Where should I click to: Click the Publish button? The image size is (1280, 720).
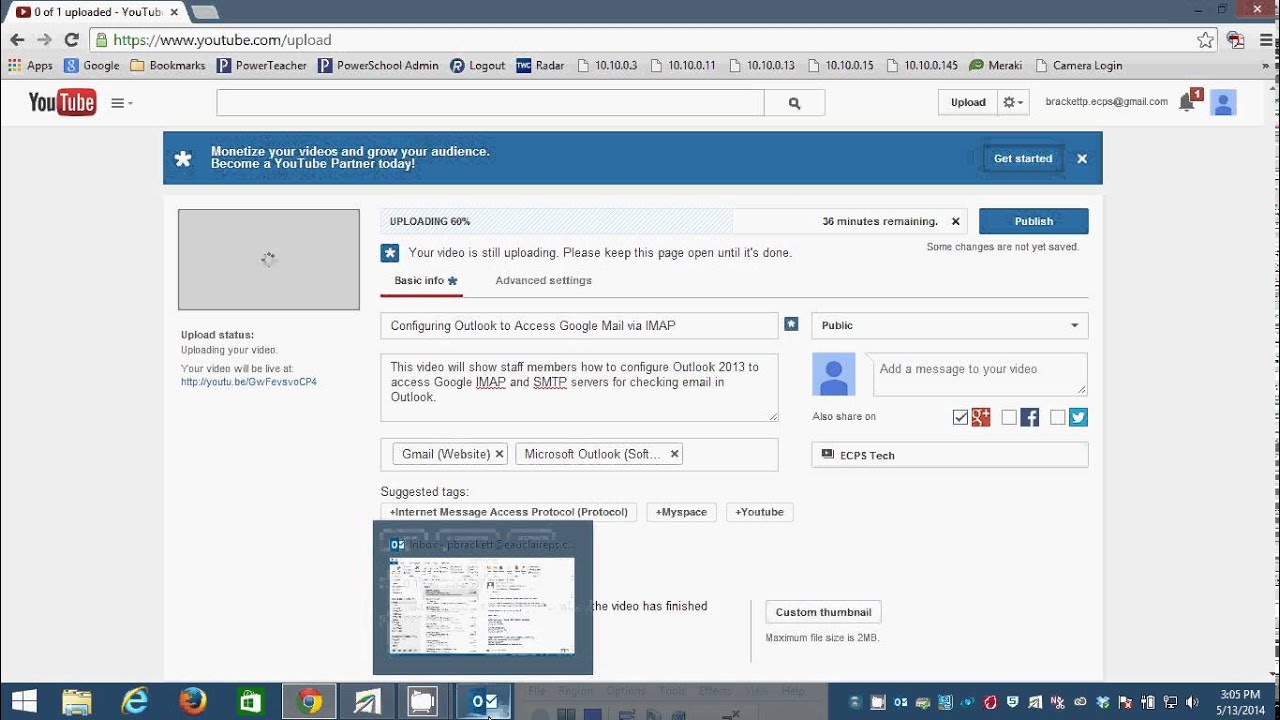pyautogui.click(x=1034, y=221)
